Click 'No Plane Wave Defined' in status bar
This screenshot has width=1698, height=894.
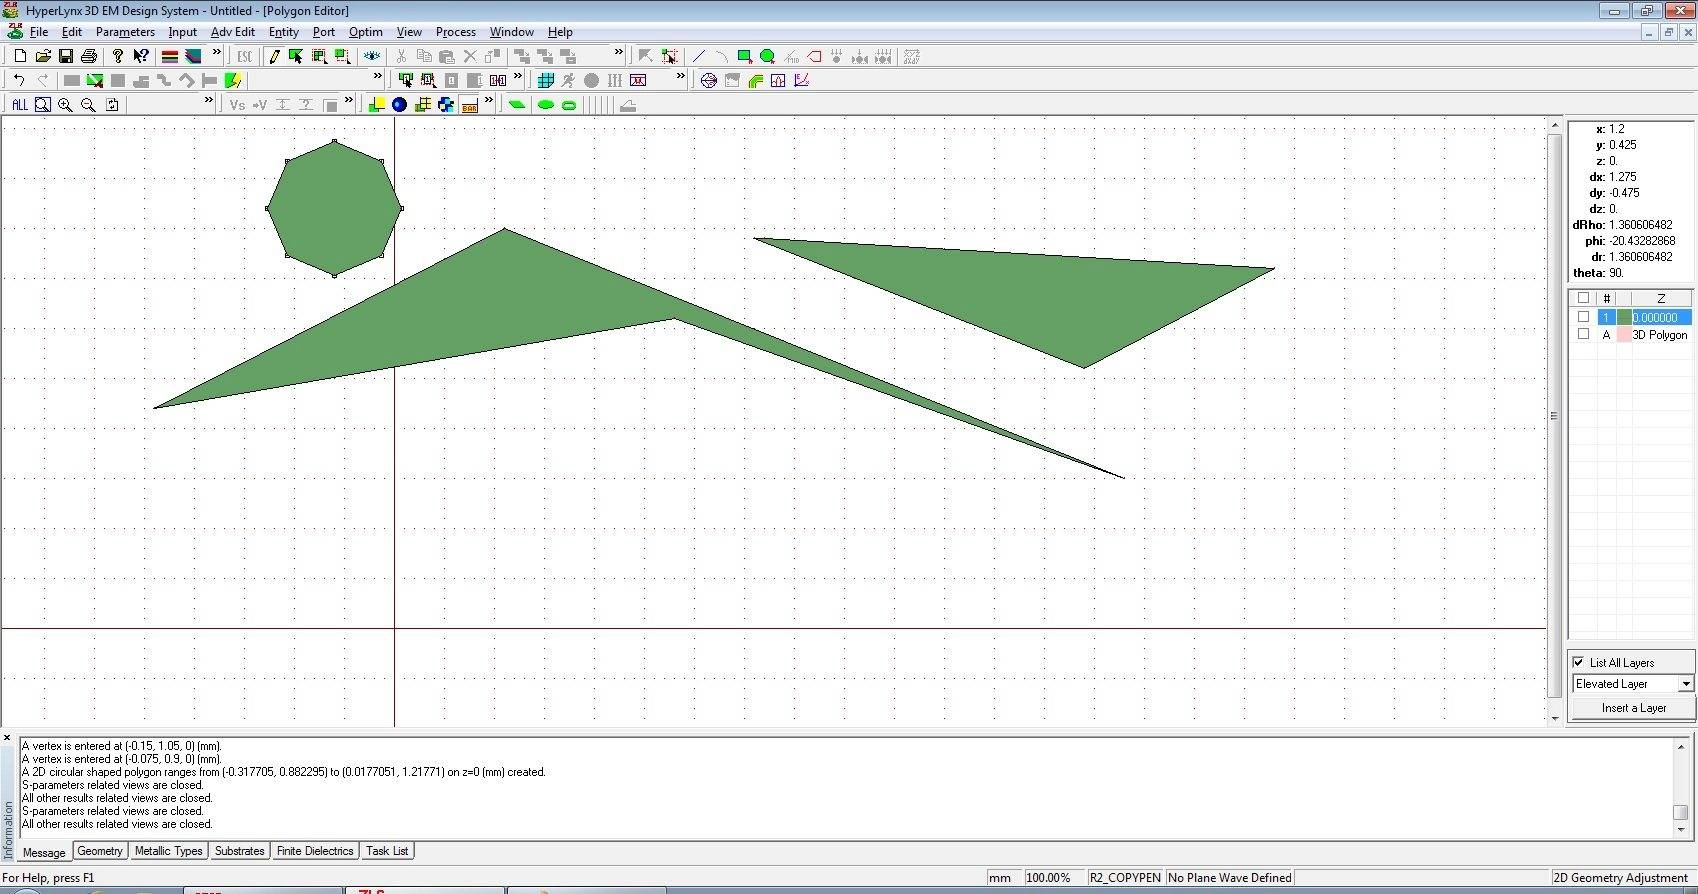tap(1229, 878)
